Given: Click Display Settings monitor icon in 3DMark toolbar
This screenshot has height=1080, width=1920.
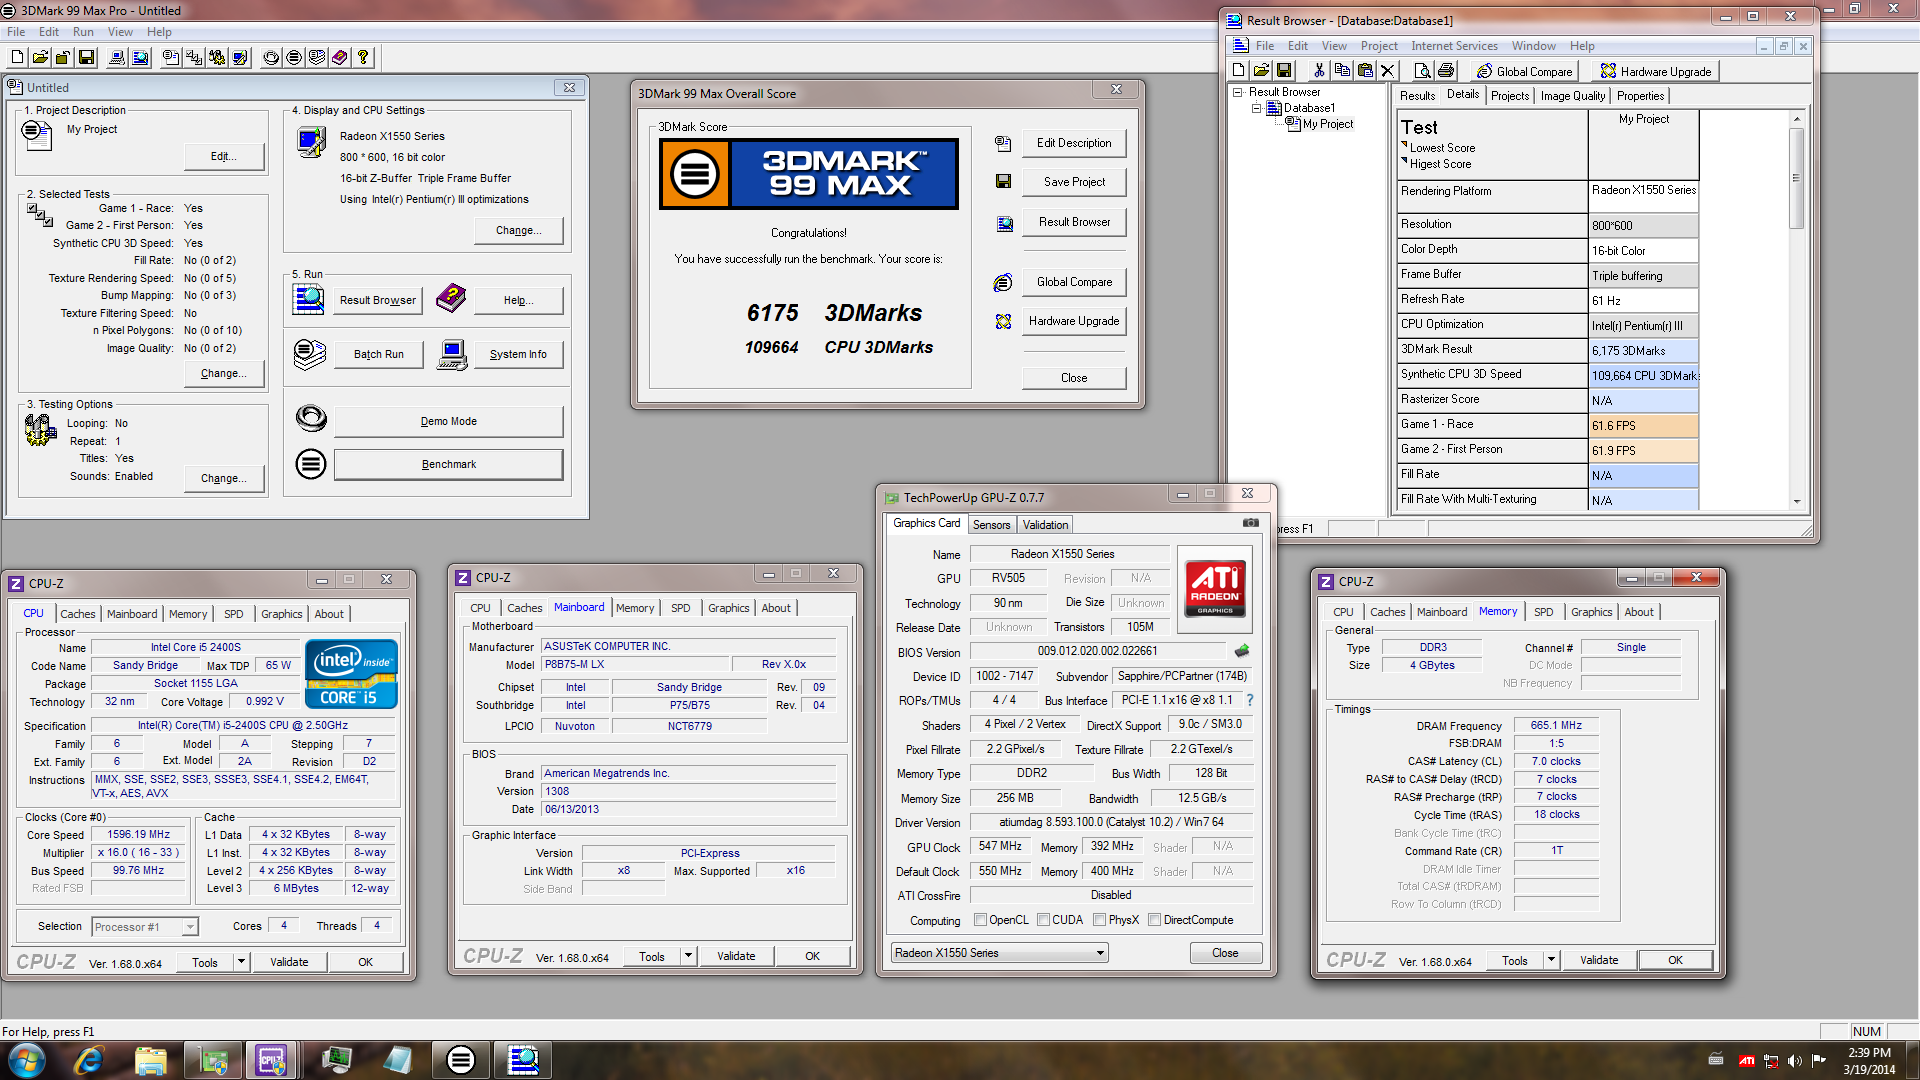Looking at the screenshot, I should coord(240,58).
